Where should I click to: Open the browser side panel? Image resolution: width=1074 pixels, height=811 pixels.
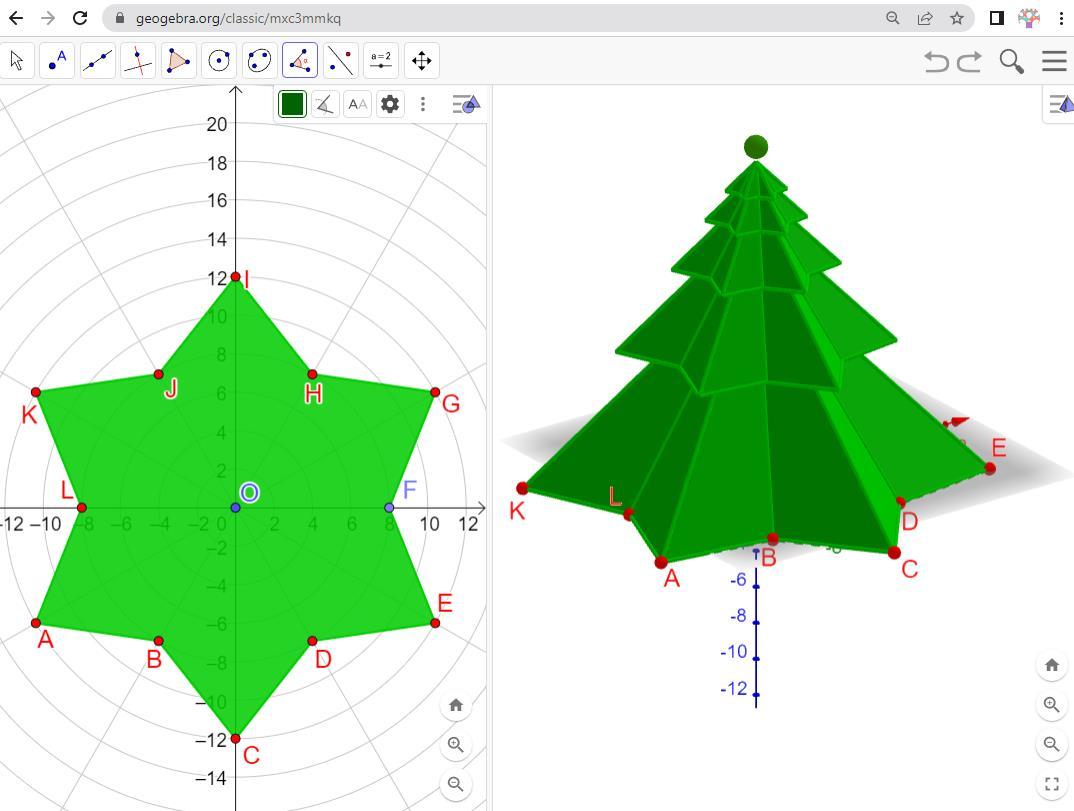[x=997, y=18]
